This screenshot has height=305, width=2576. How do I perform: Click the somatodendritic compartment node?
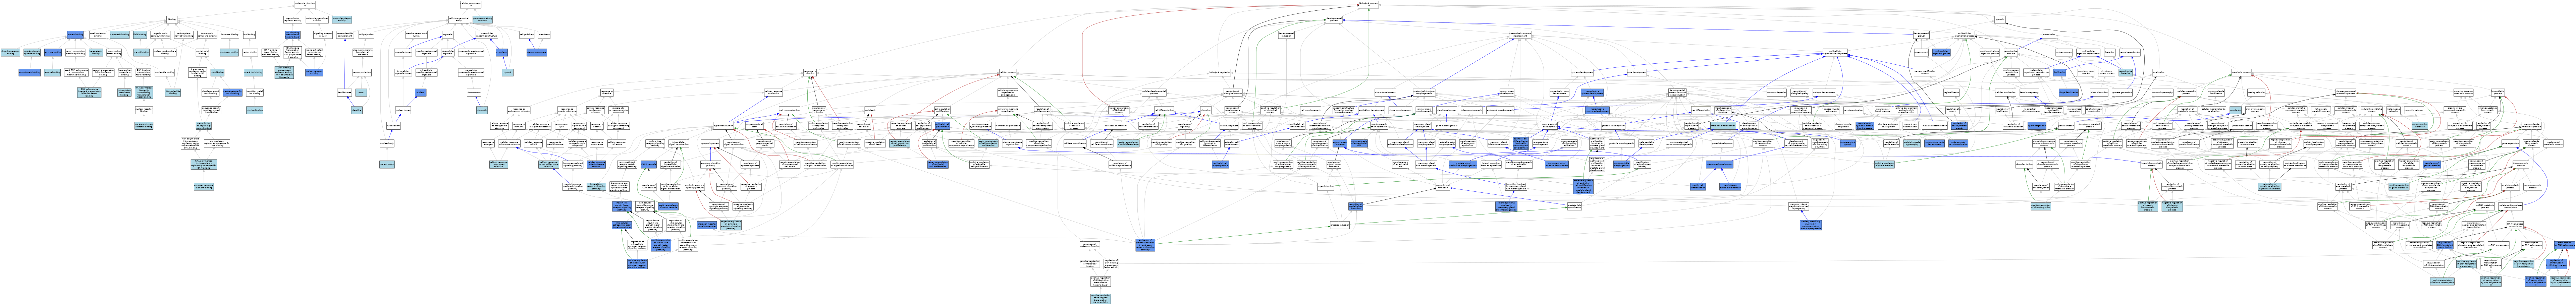click(x=345, y=35)
